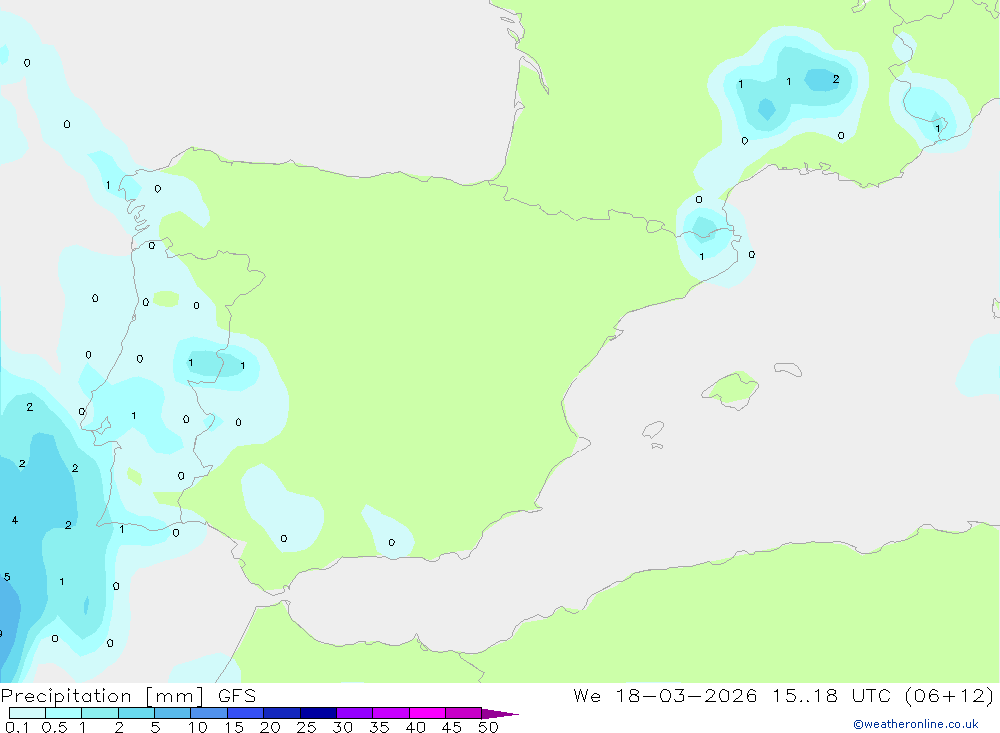
Task: Click the purple arrow tip beyond 50 mm
Action: tap(500, 714)
